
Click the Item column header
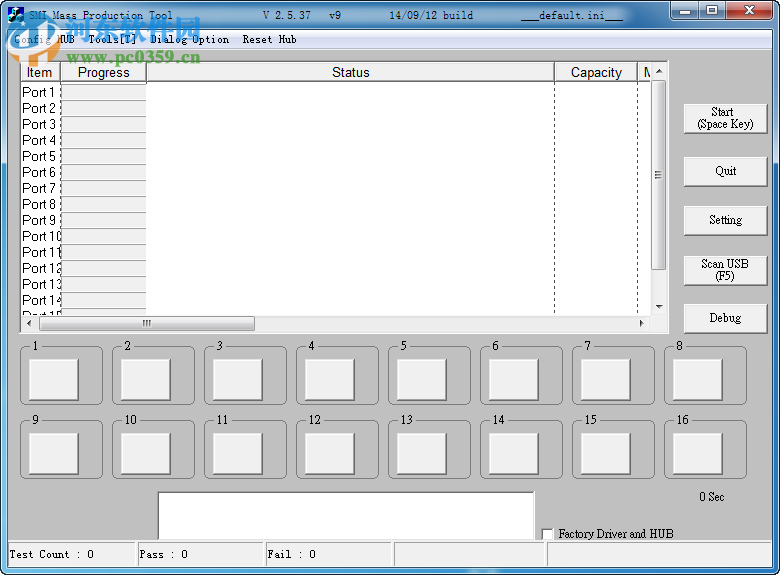(x=40, y=72)
